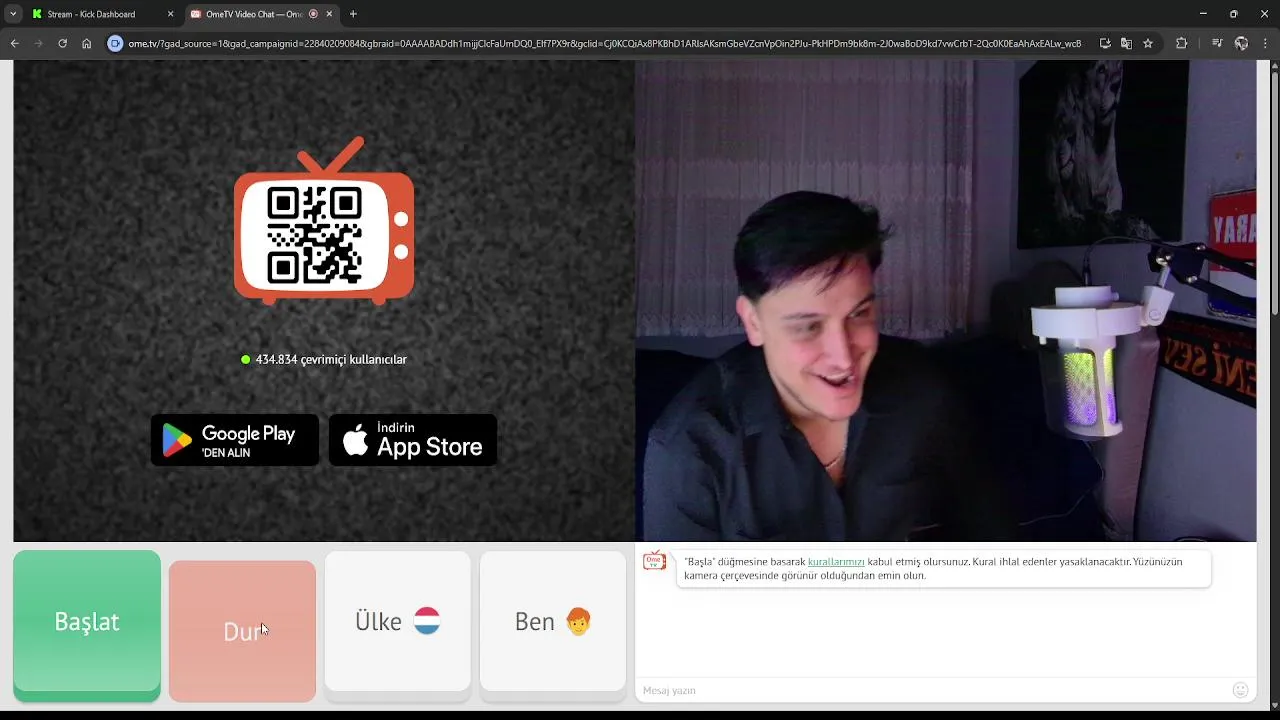Click the ome.tv address bar URL
Viewport: 1280px width, 720px height.
point(604,44)
